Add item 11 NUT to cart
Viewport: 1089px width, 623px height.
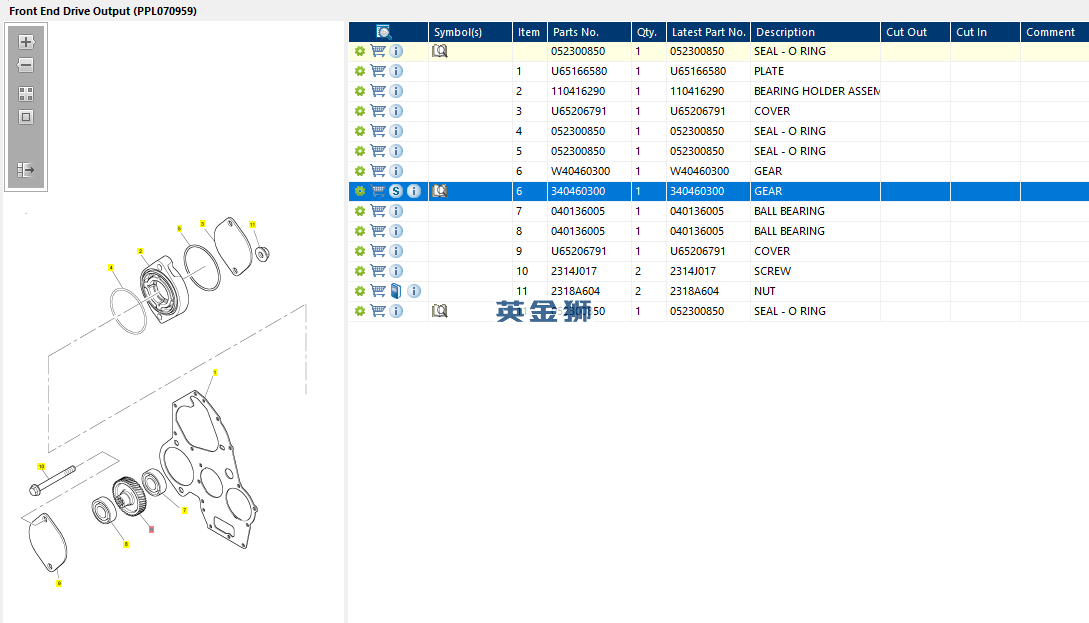(378, 291)
